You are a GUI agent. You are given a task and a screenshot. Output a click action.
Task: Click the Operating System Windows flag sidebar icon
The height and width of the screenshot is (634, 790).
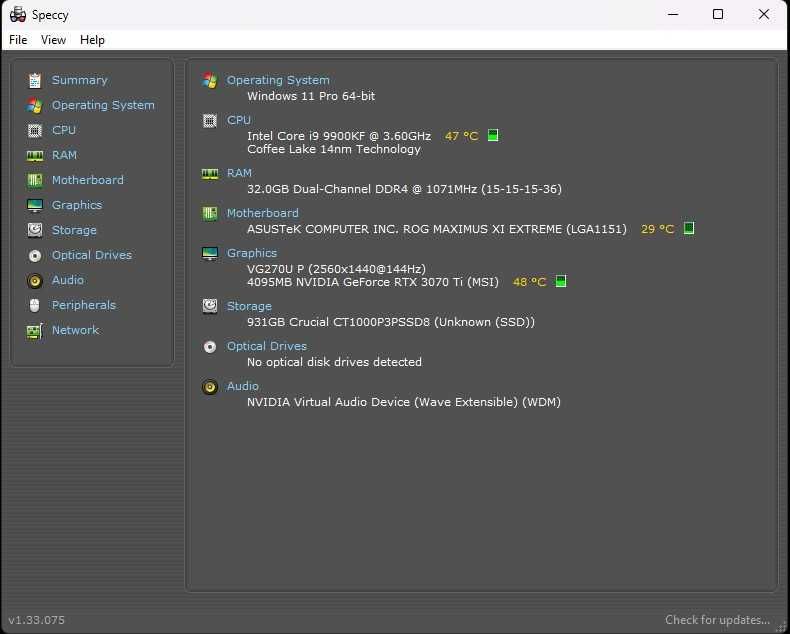coord(35,105)
